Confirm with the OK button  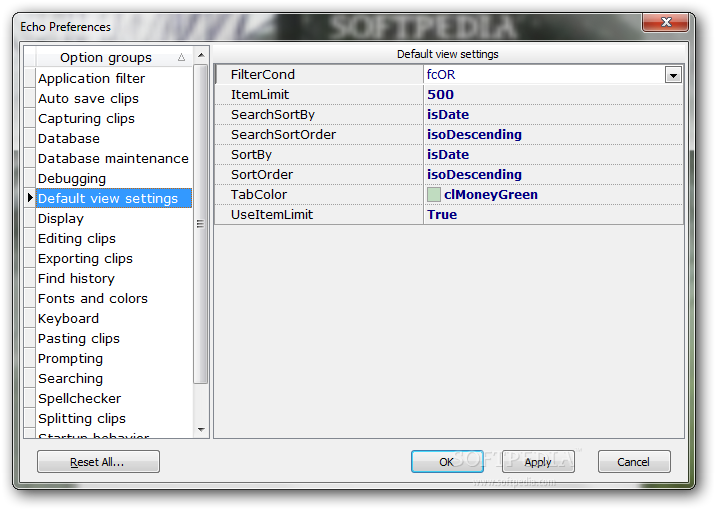pos(447,462)
